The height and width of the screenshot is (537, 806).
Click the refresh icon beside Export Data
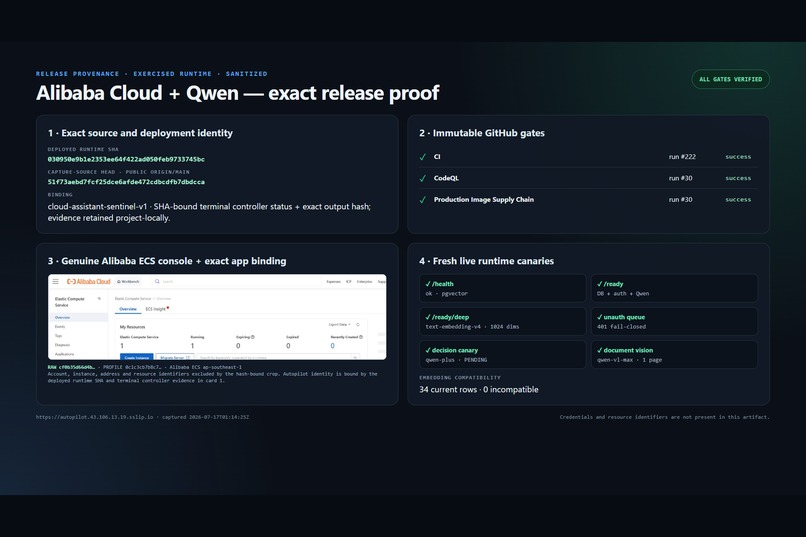coord(358,325)
